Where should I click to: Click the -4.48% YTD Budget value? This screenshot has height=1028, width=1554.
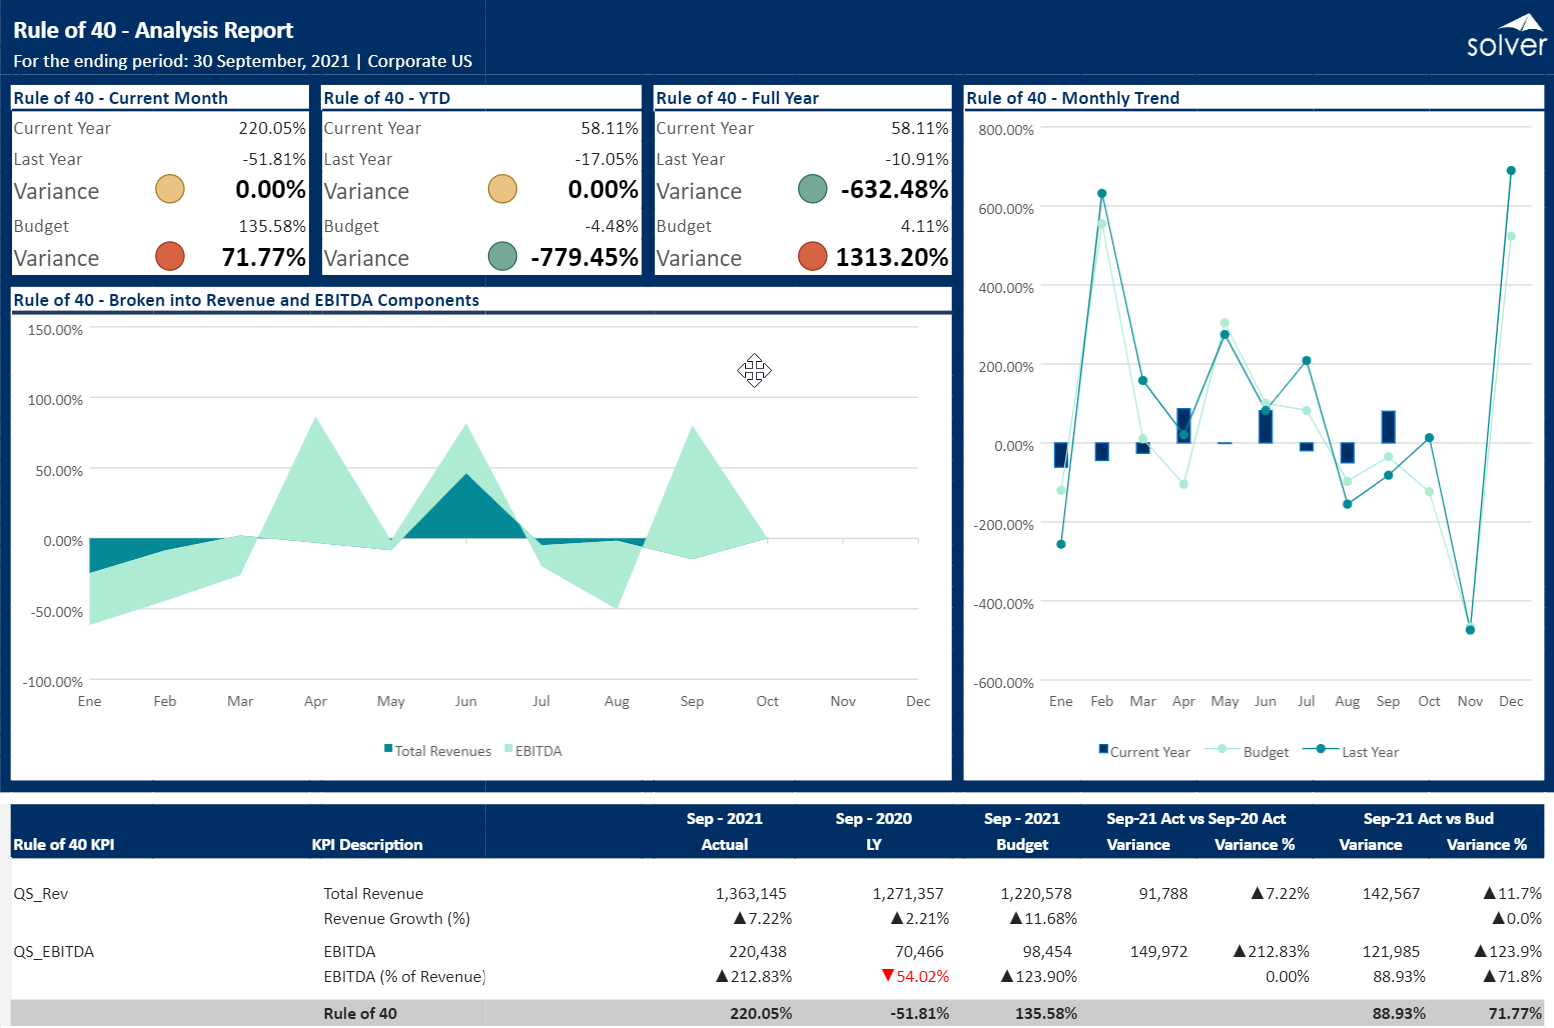tap(611, 226)
